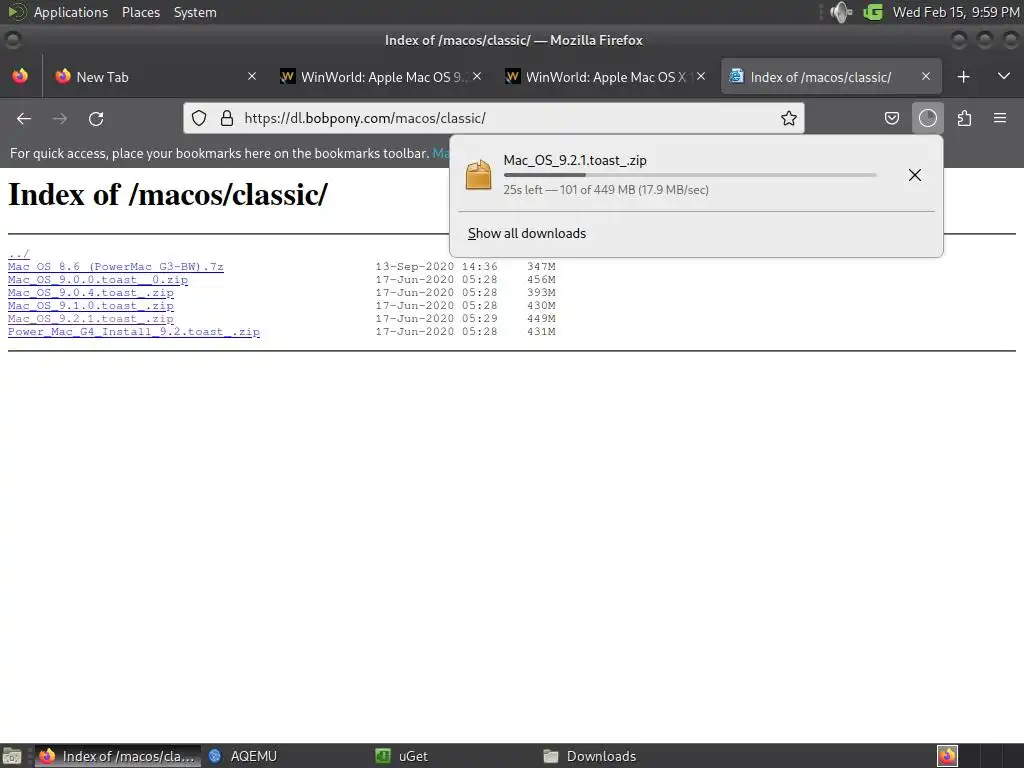Switch to WinWorld Apple Mac OS 9 tab
1024x768 pixels.
pos(383,77)
